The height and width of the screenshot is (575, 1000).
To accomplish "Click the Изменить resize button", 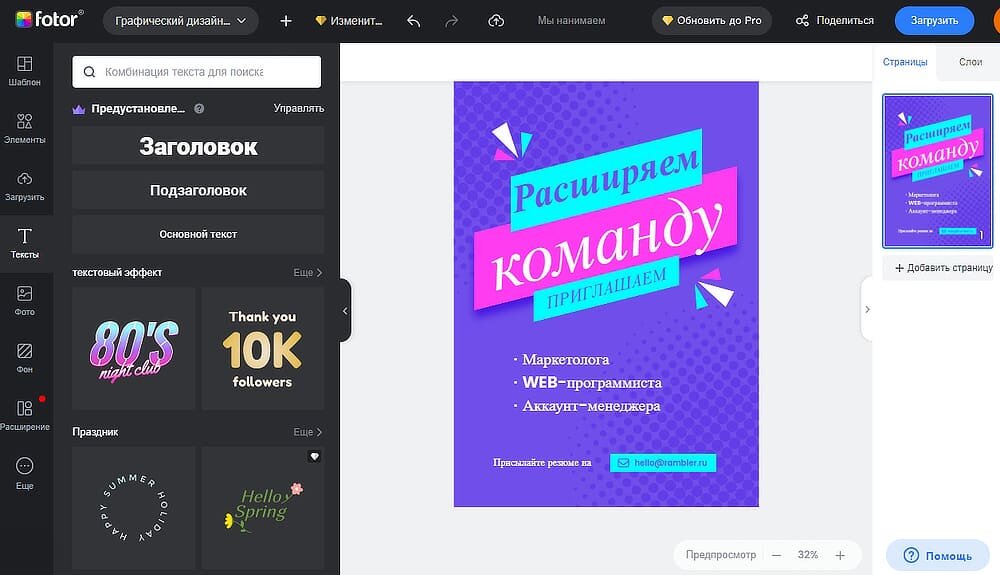I will 349,20.
